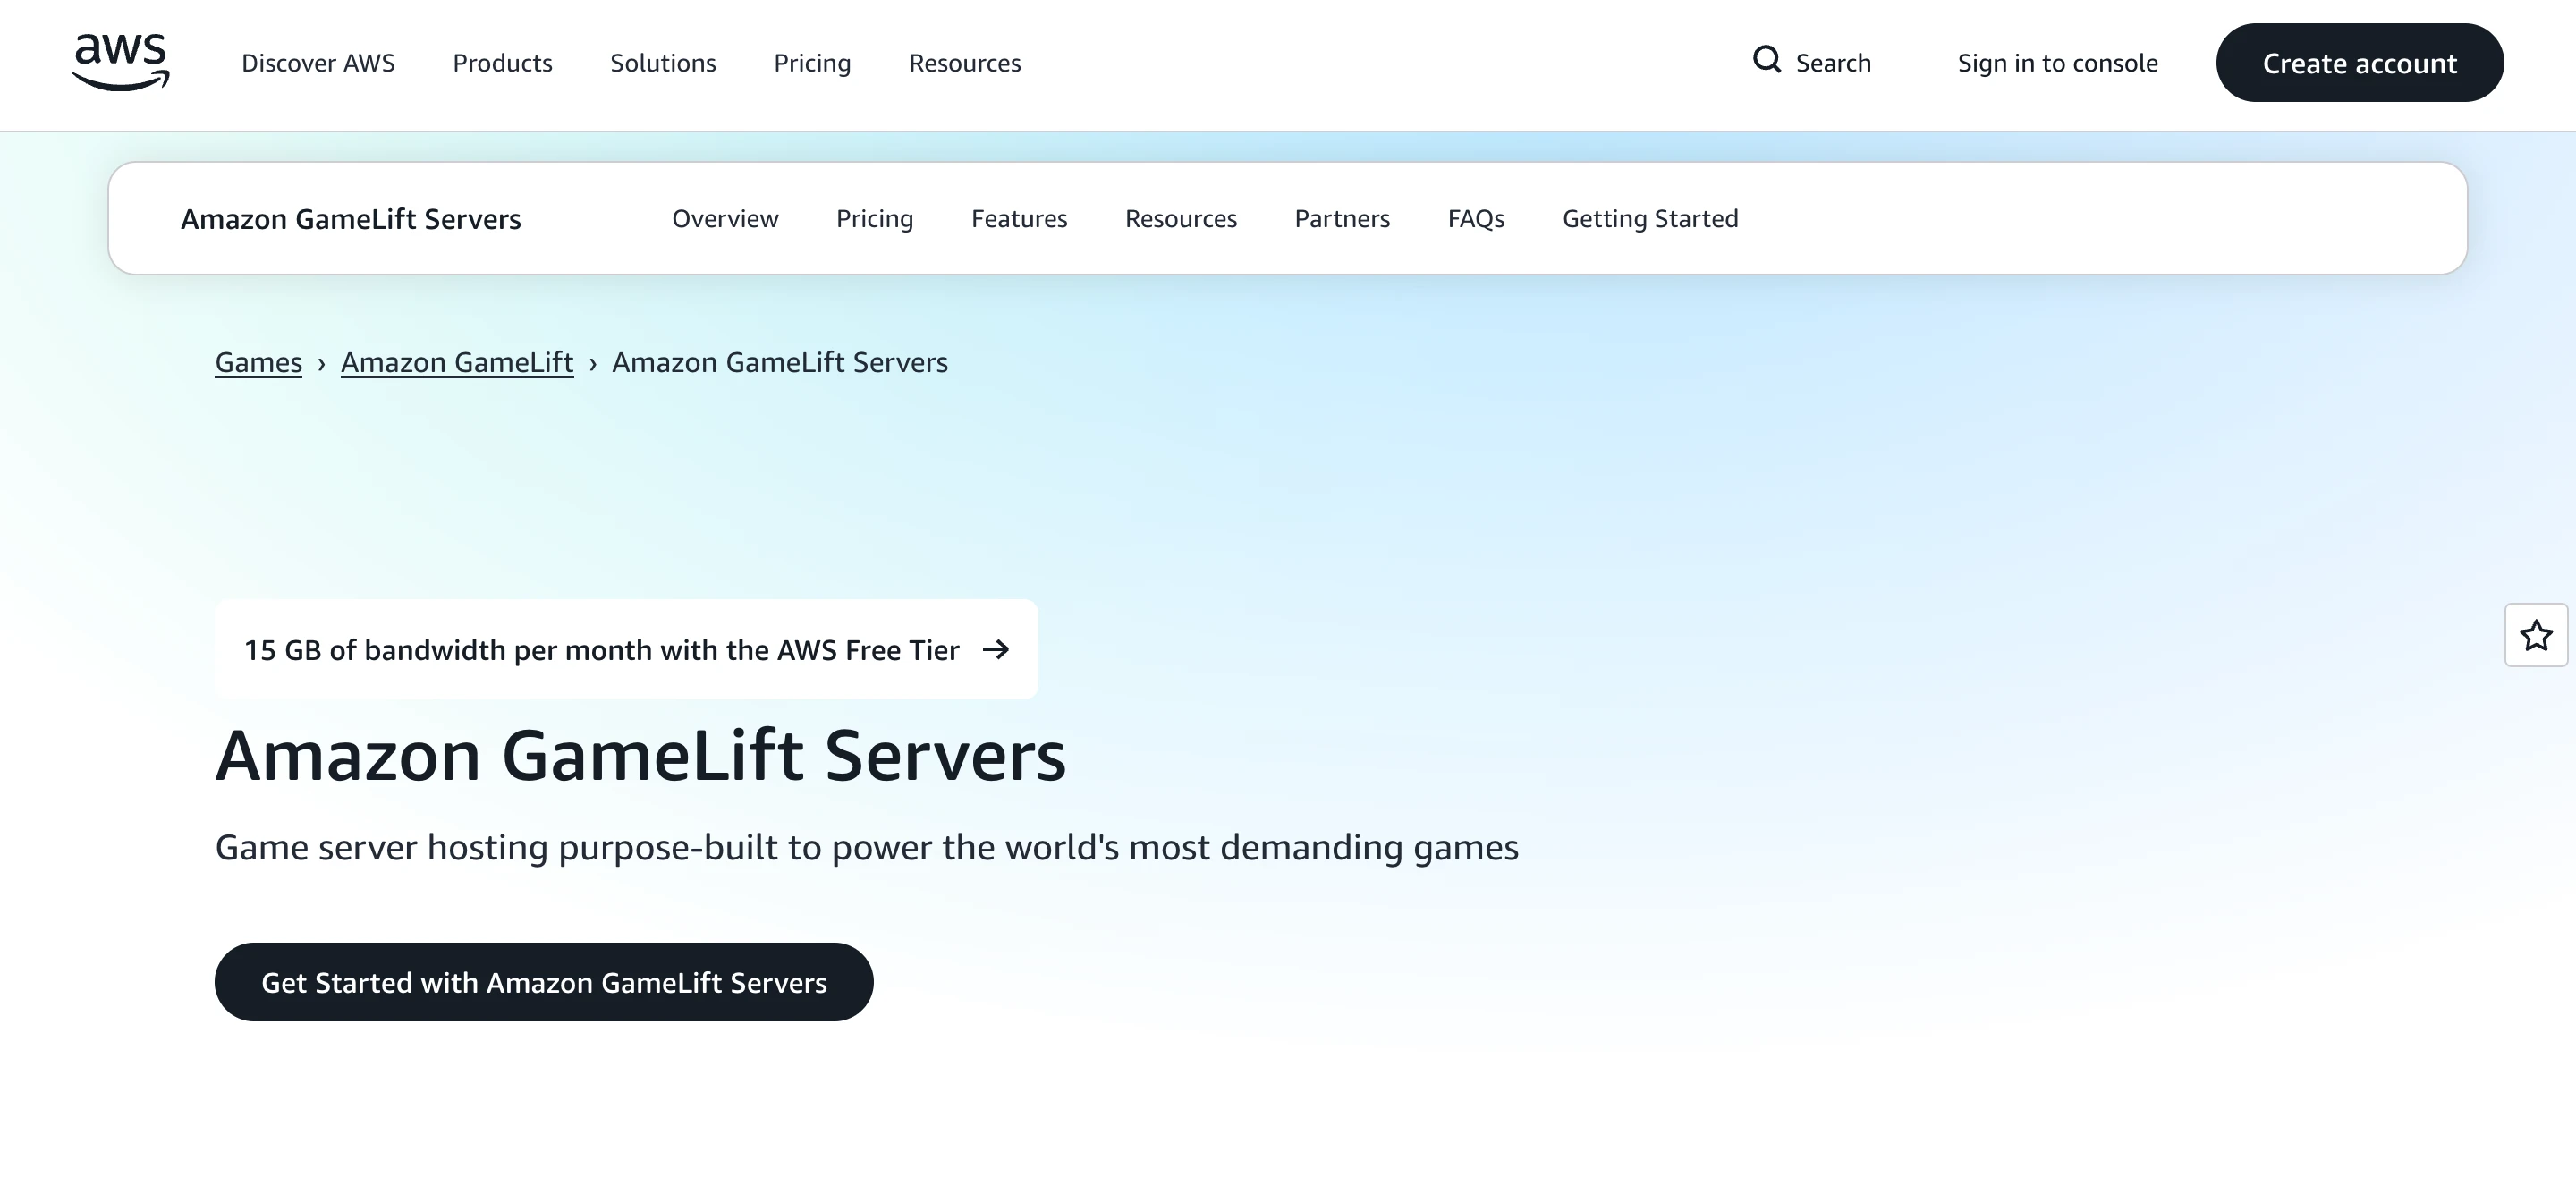
Task: Open the Discover AWS menu
Action: coord(318,63)
